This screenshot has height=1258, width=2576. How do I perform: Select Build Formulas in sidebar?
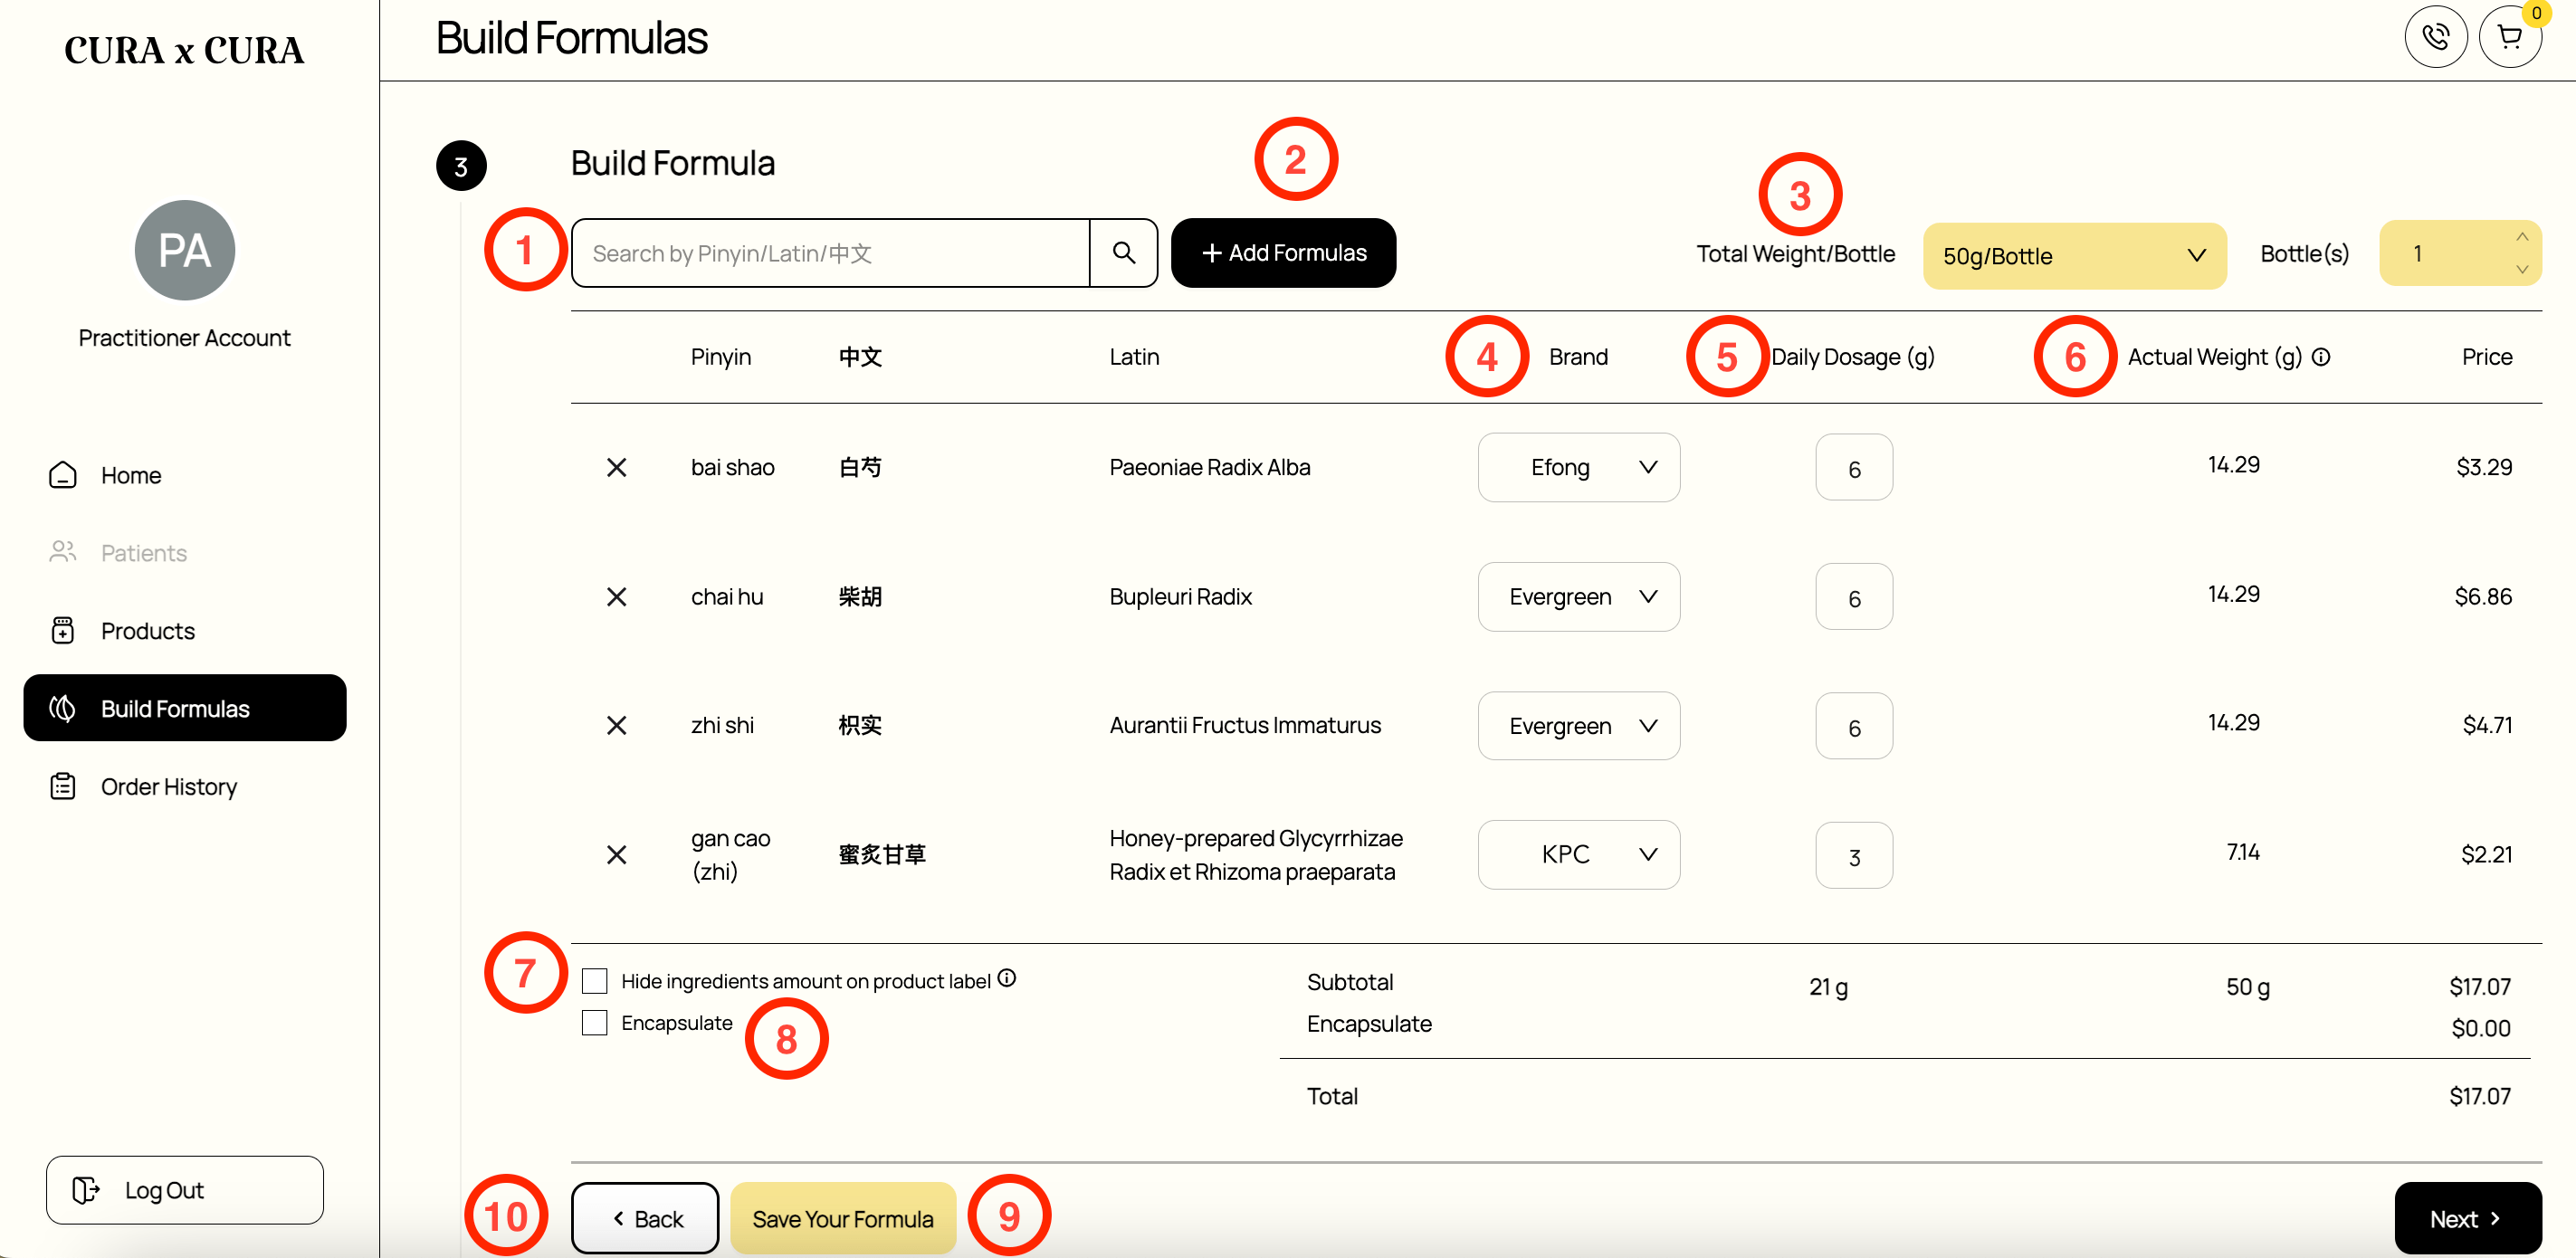185,708
